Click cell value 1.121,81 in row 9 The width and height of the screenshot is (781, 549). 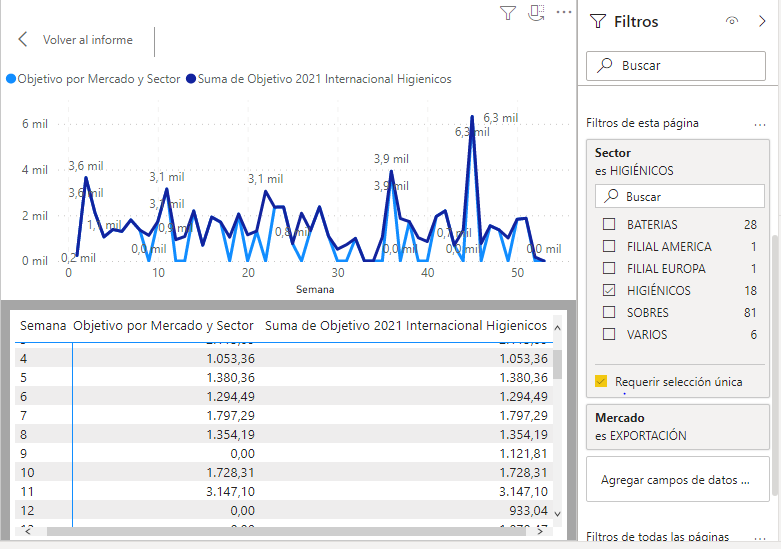pos(523,454)
